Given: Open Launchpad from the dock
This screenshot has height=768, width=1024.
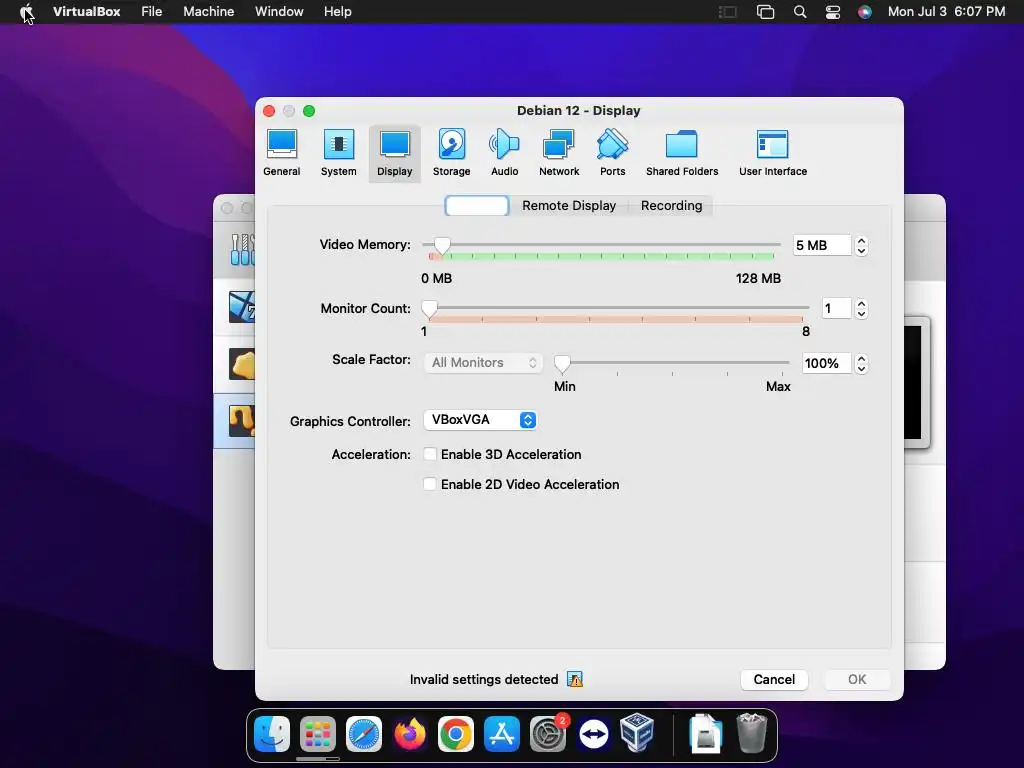Looking at the screenshot, I should pos(317,733).
